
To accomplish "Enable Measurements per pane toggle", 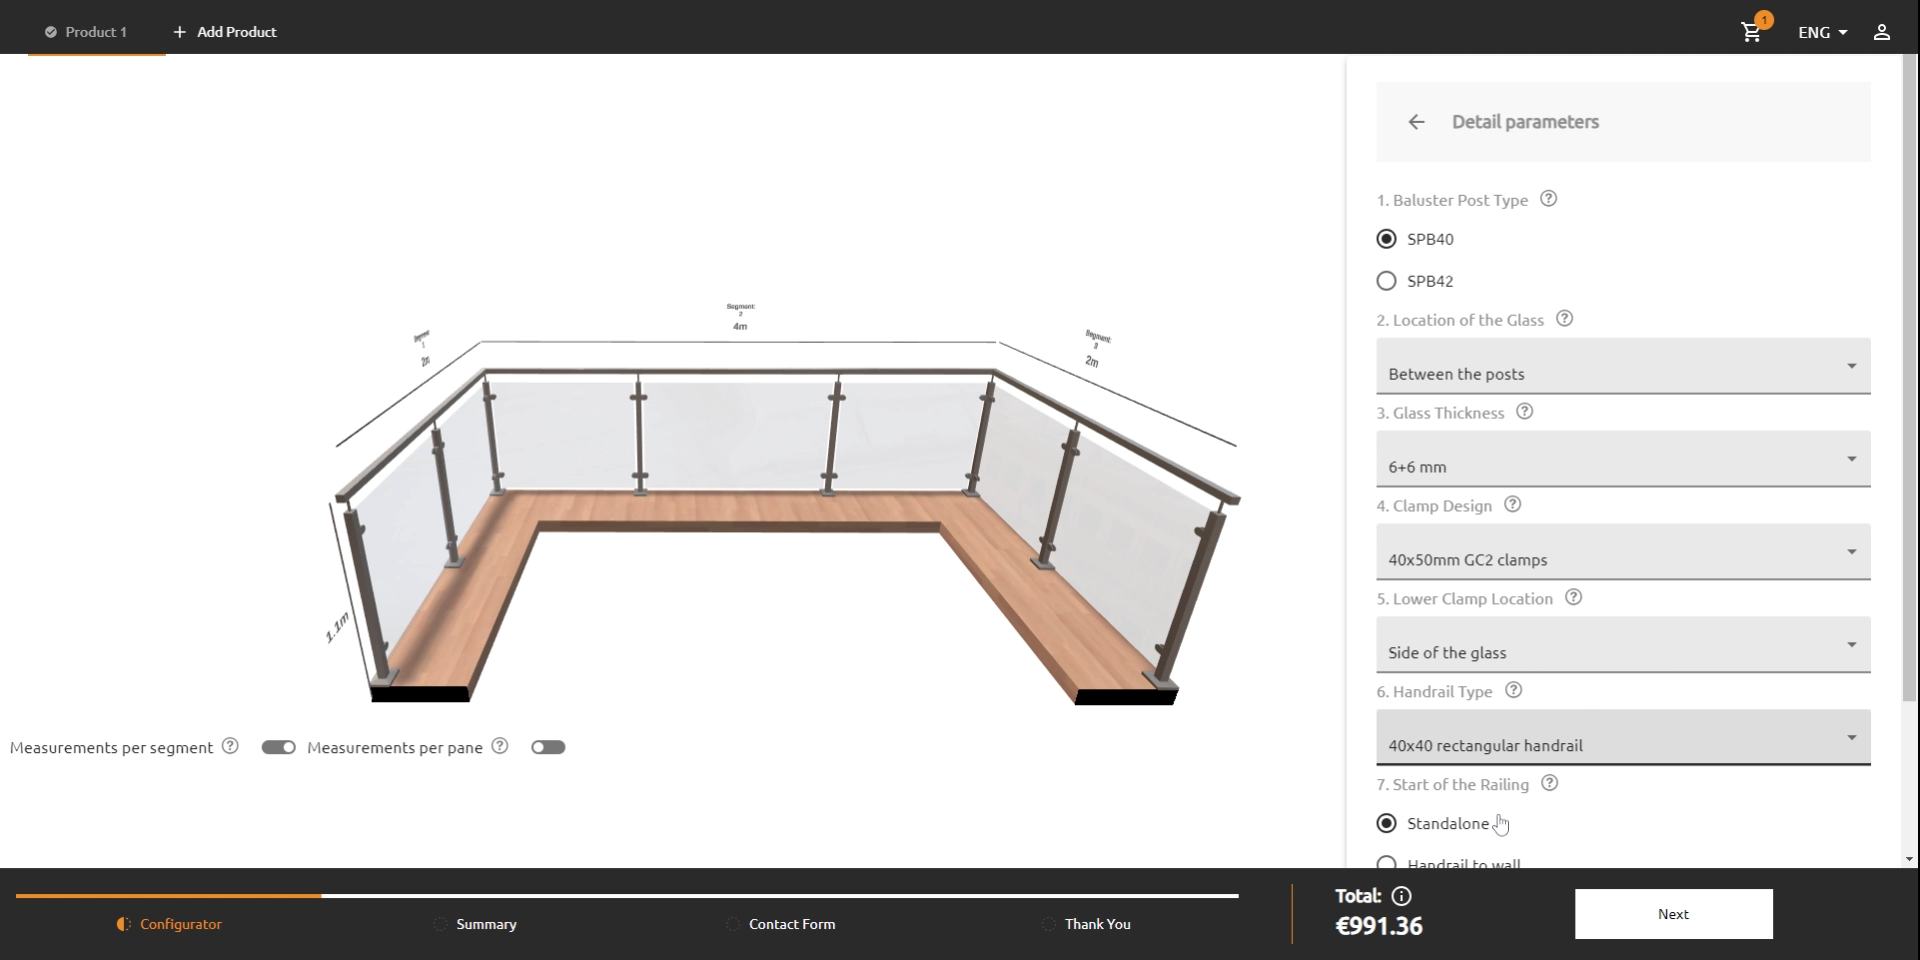I will (548, 747).
